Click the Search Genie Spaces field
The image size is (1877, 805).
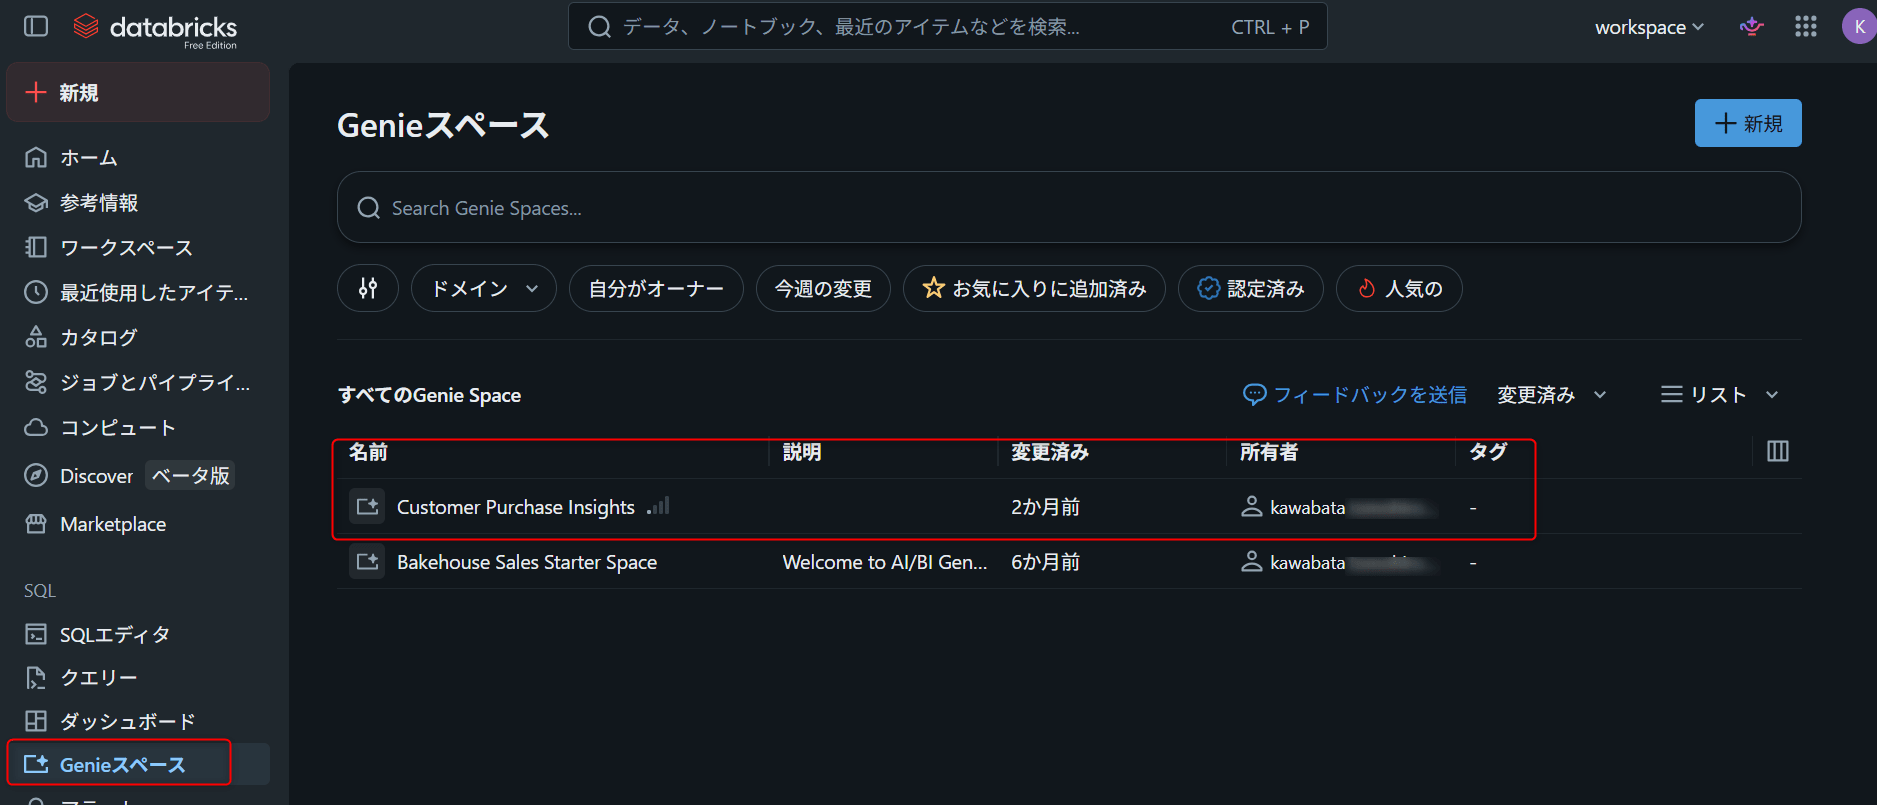click(1069, 207)
